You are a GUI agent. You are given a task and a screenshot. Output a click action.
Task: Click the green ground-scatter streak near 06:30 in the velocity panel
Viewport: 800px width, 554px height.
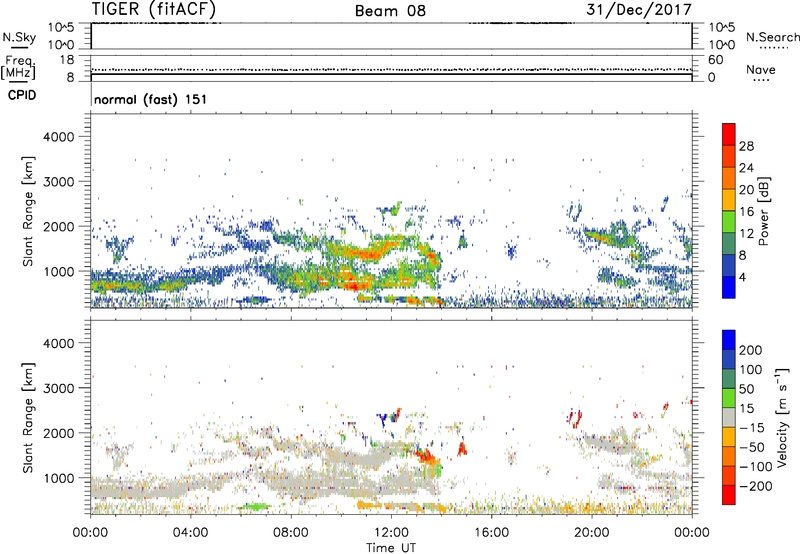256,506
